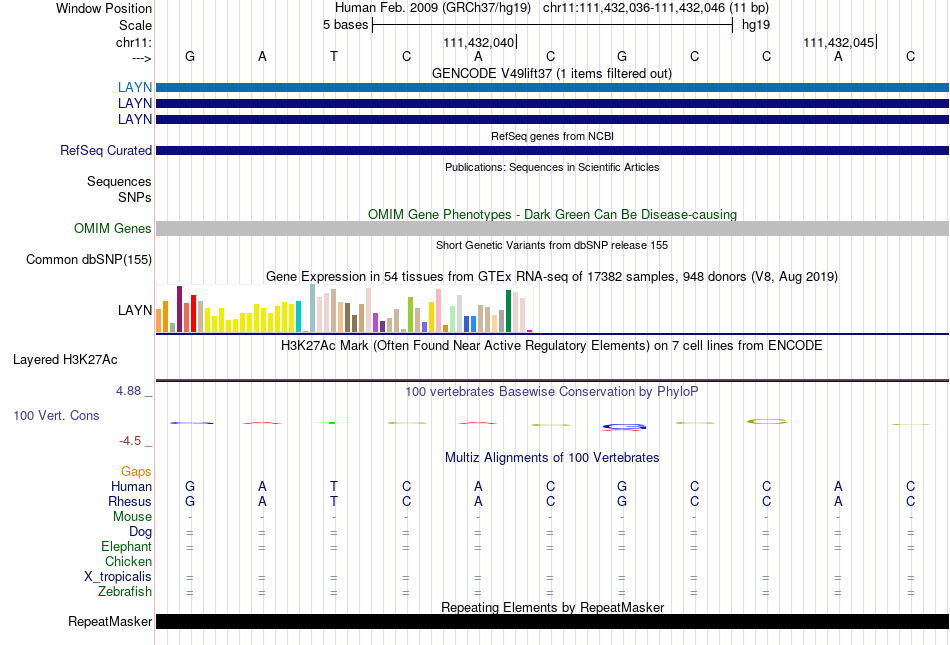Open 'RefSeq genes from NCBI' track title
Screen dimensions: 950x645
pos(552,136)
